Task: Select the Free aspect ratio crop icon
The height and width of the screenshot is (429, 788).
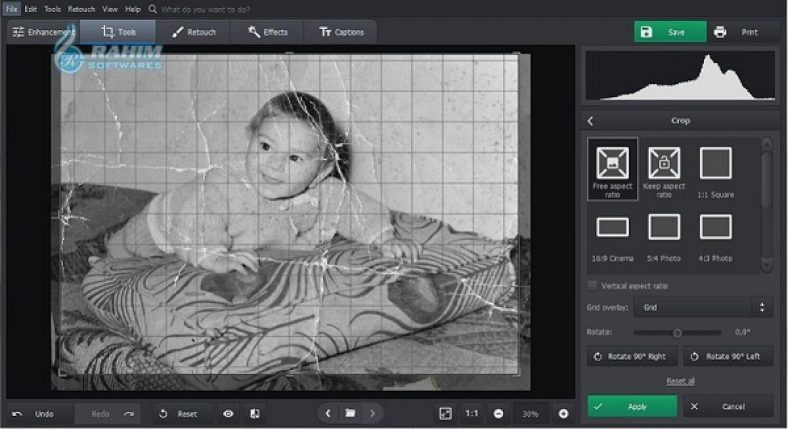Action: tap(612, 162)
